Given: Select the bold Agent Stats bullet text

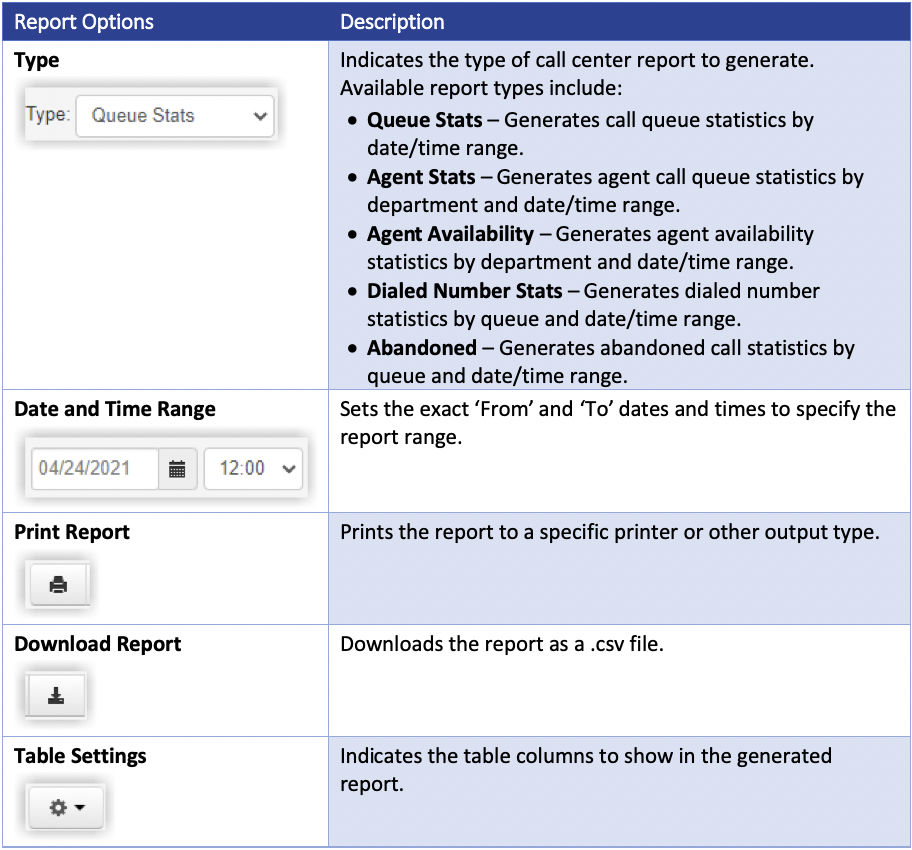Looking at the screenshot, I should coord(421,177).
